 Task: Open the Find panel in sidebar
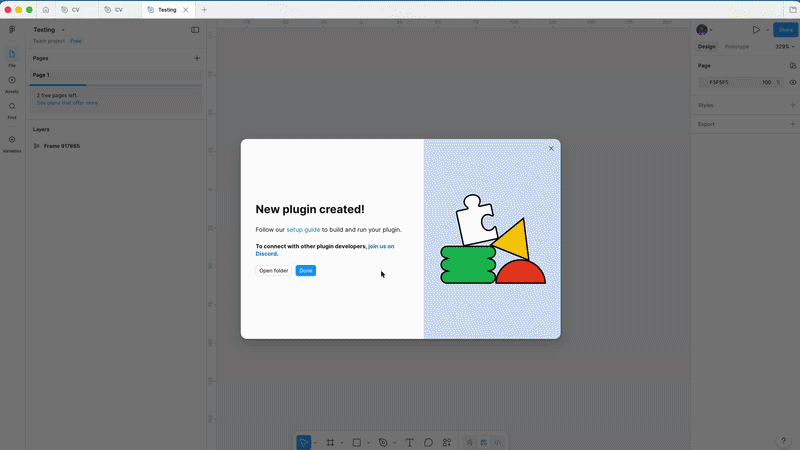[12, 109]
